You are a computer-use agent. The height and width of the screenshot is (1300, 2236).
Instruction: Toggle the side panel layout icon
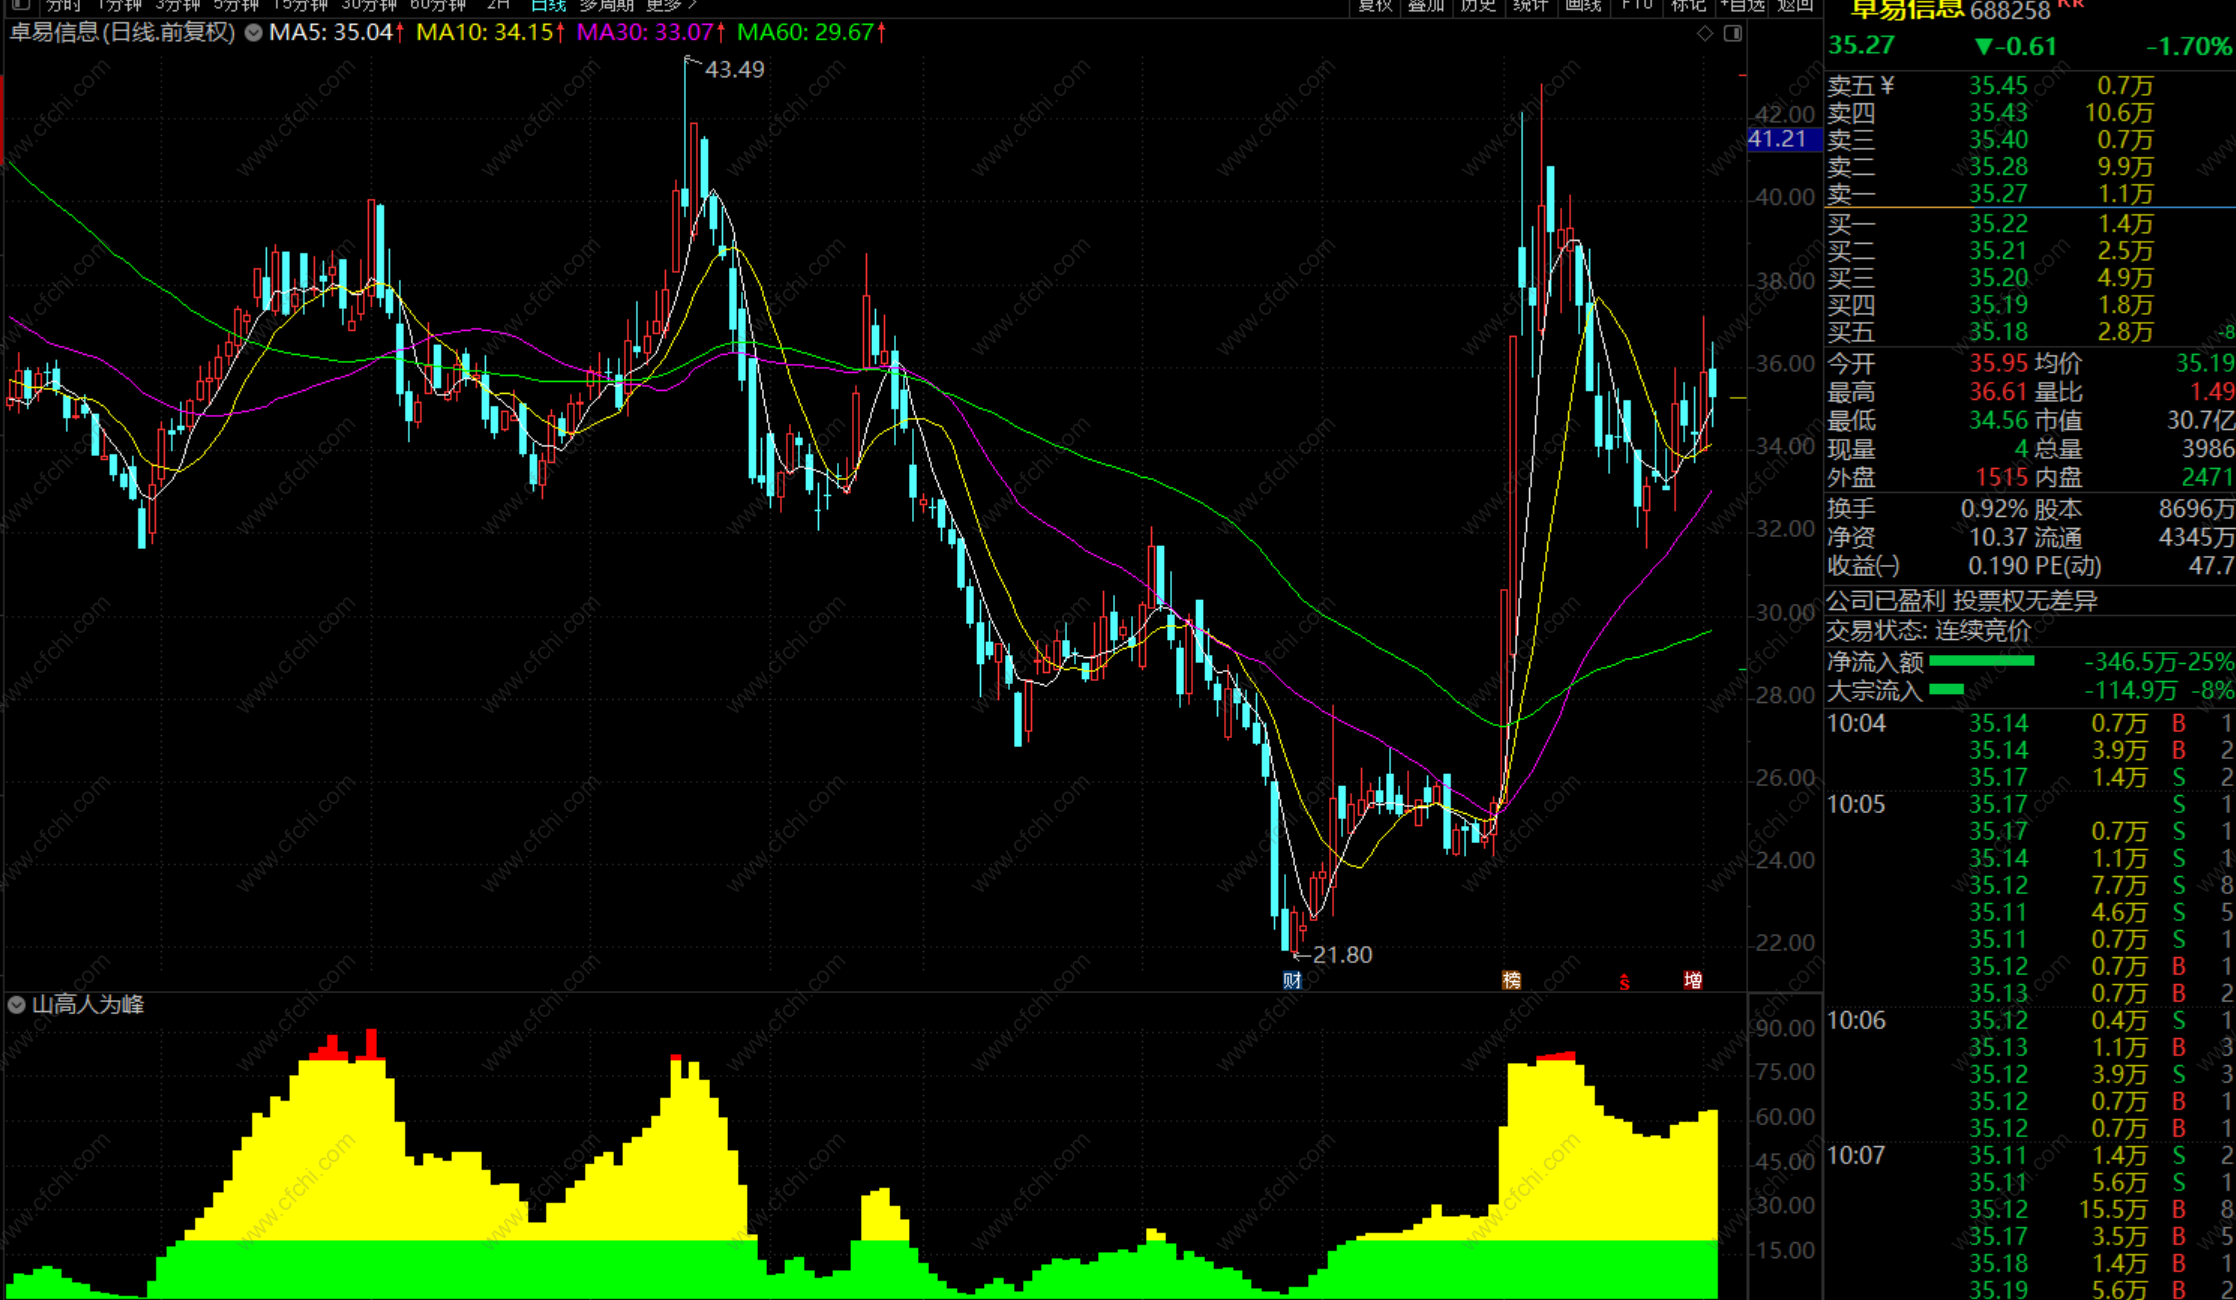click(1733, 33)
